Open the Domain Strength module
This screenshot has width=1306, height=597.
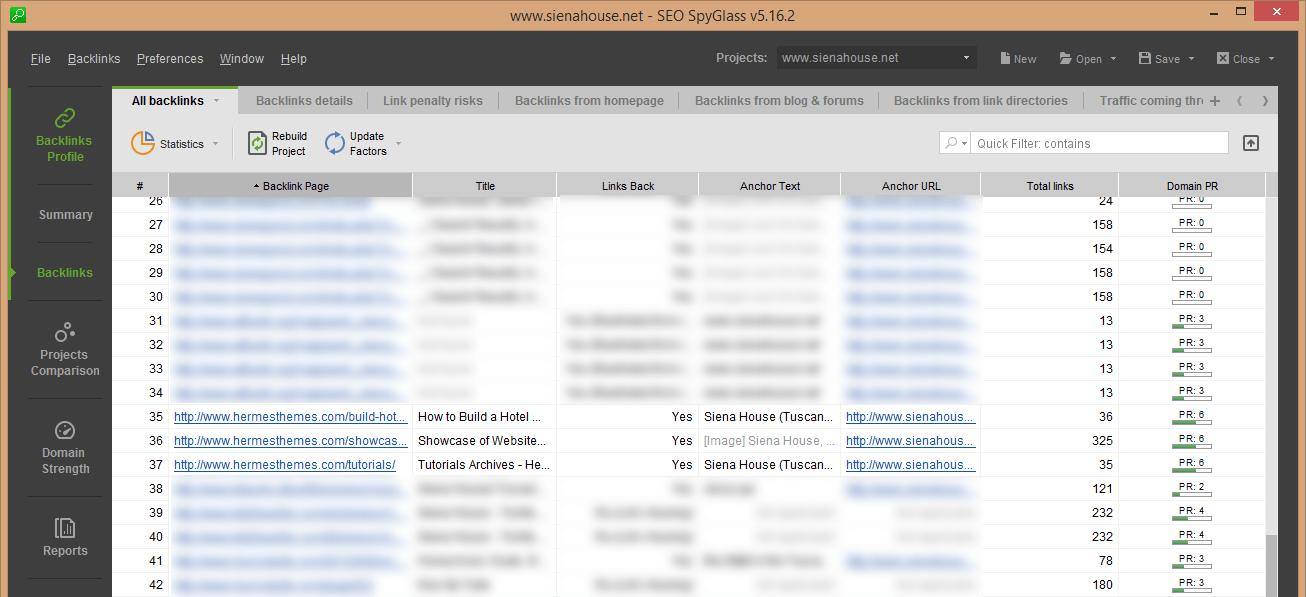point(65,447)
